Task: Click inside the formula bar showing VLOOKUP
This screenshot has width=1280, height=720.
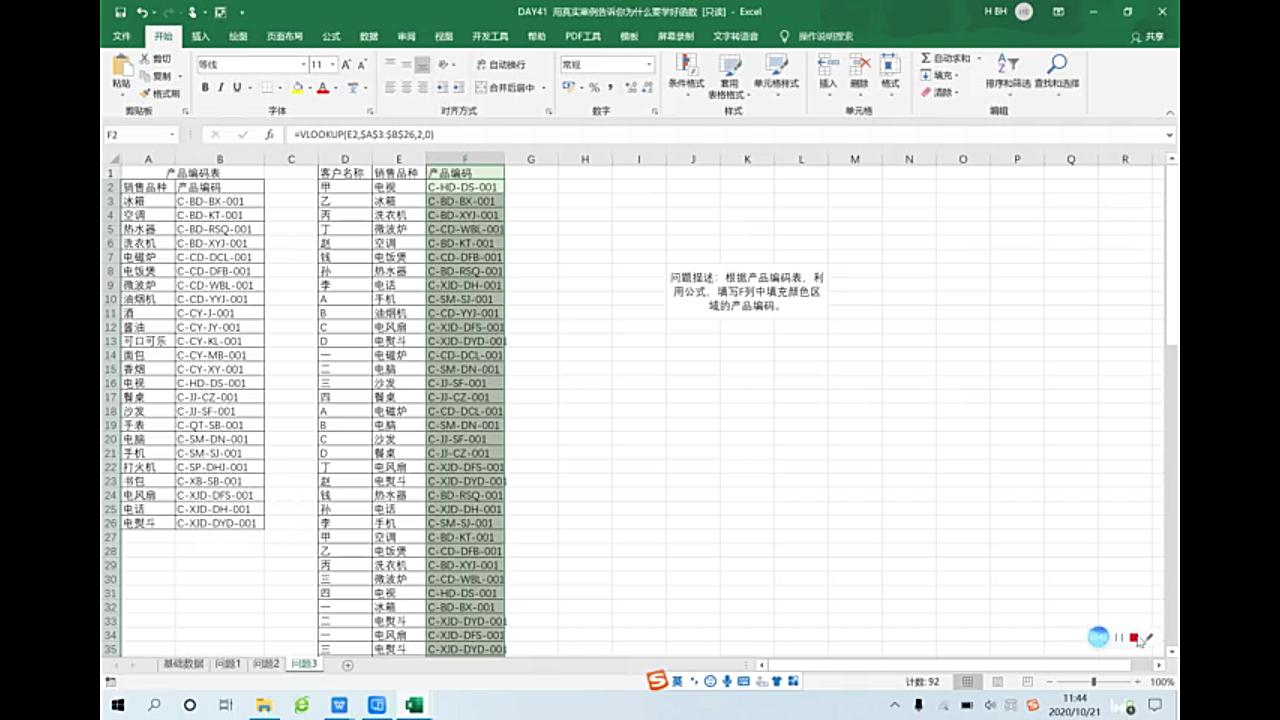Action: click(x=400, y=134)
